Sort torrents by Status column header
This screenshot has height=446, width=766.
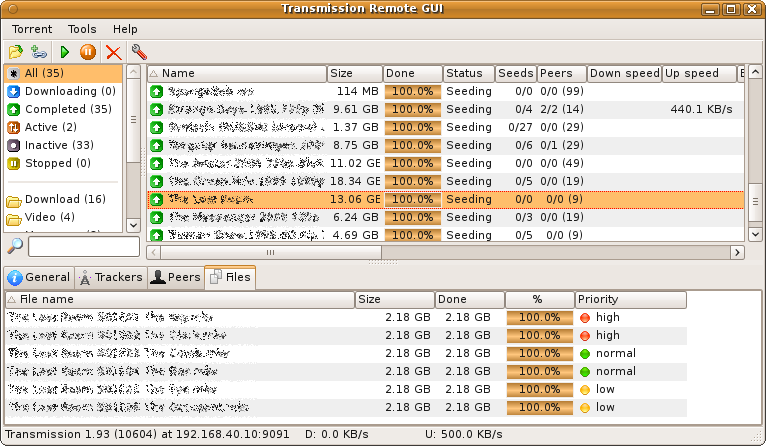point(469,73)
